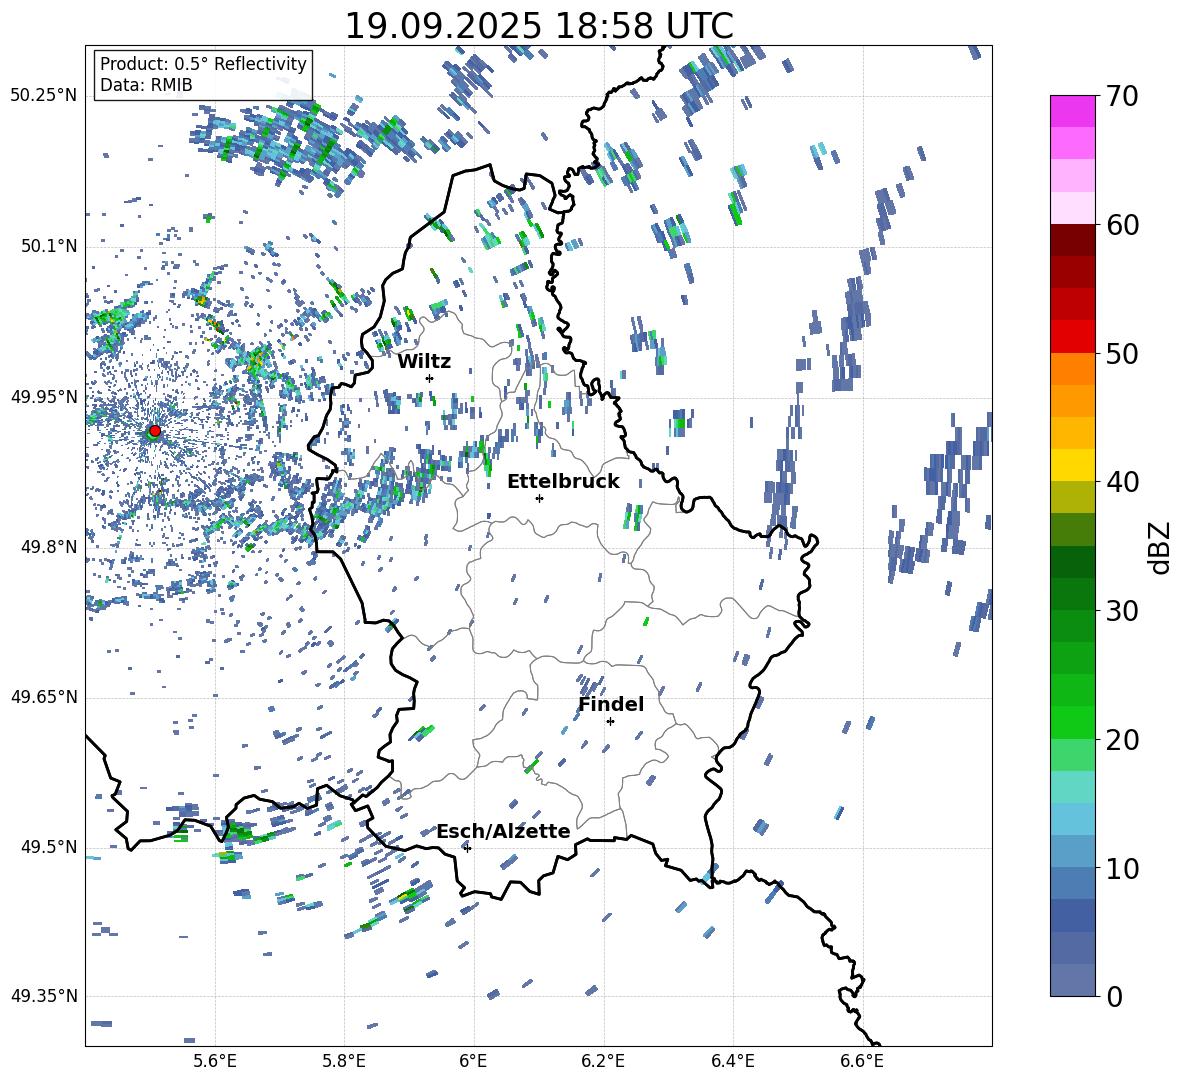Click the colorbar tick label 50
Viewport: 1184px width, 1081px height.
click(x=1122, y=354)
